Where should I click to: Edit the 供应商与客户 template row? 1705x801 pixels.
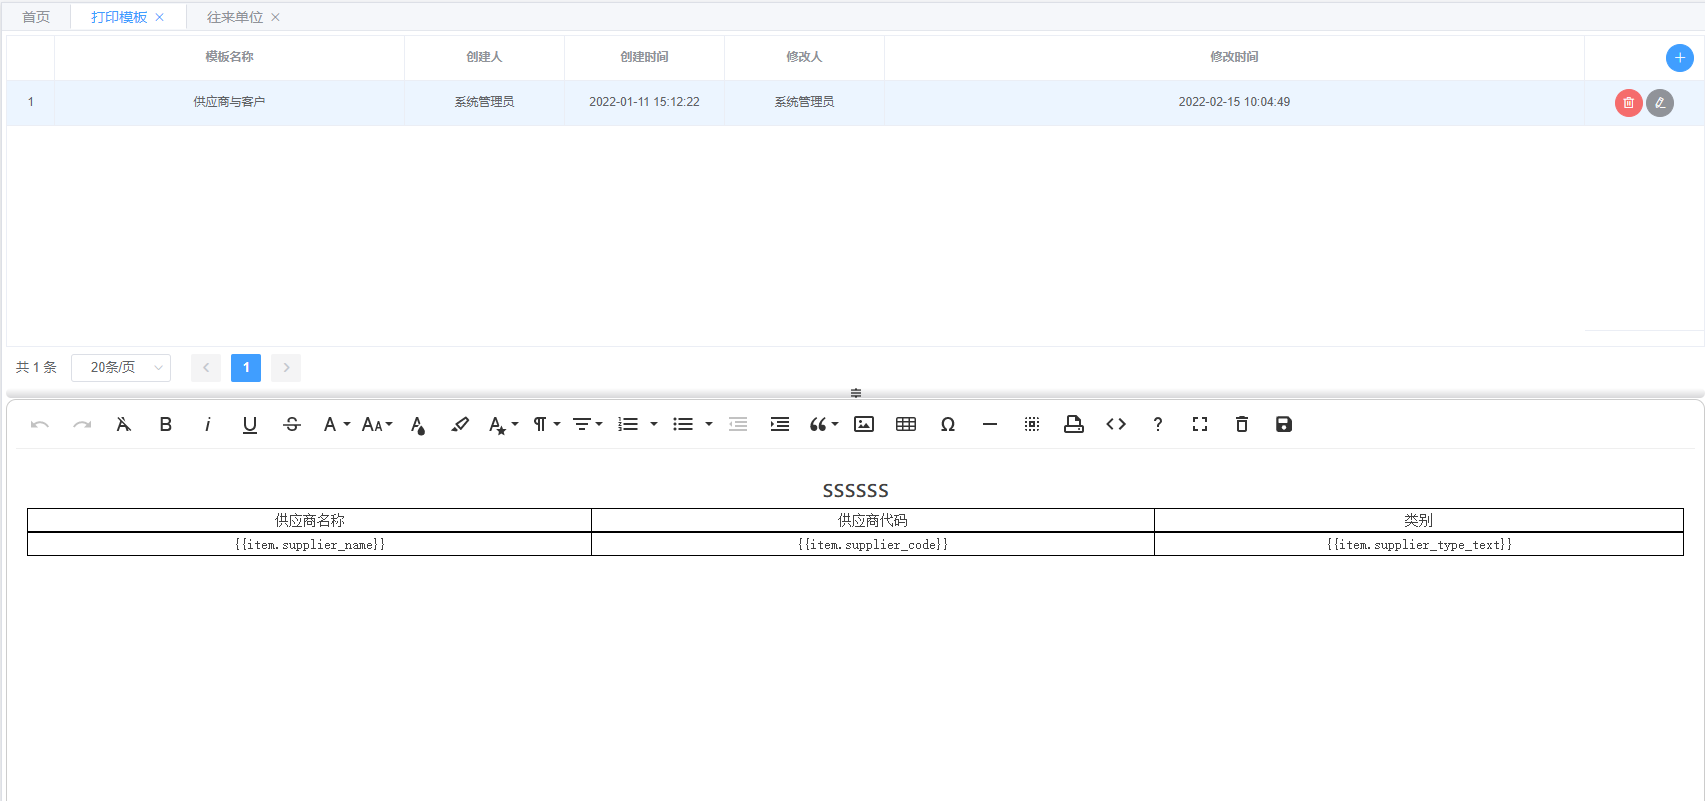[1660, 103]
